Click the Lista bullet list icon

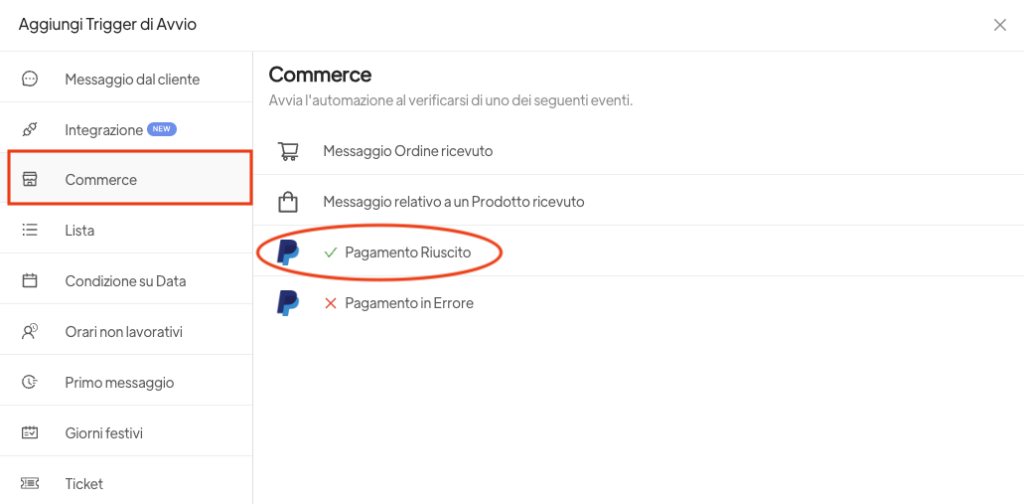coord(30,230)
